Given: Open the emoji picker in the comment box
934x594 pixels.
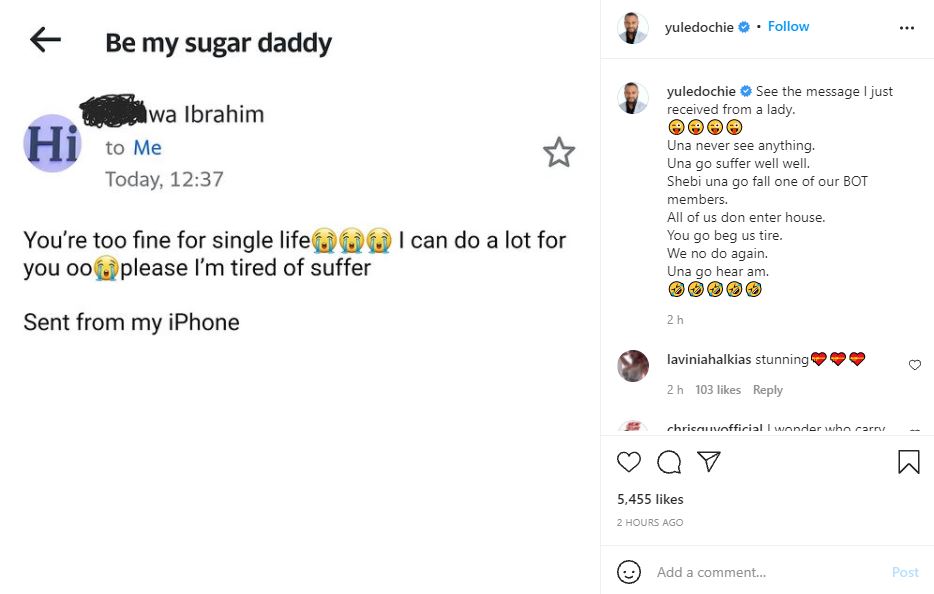Looking at the screenshot, I should click(629, 572).
